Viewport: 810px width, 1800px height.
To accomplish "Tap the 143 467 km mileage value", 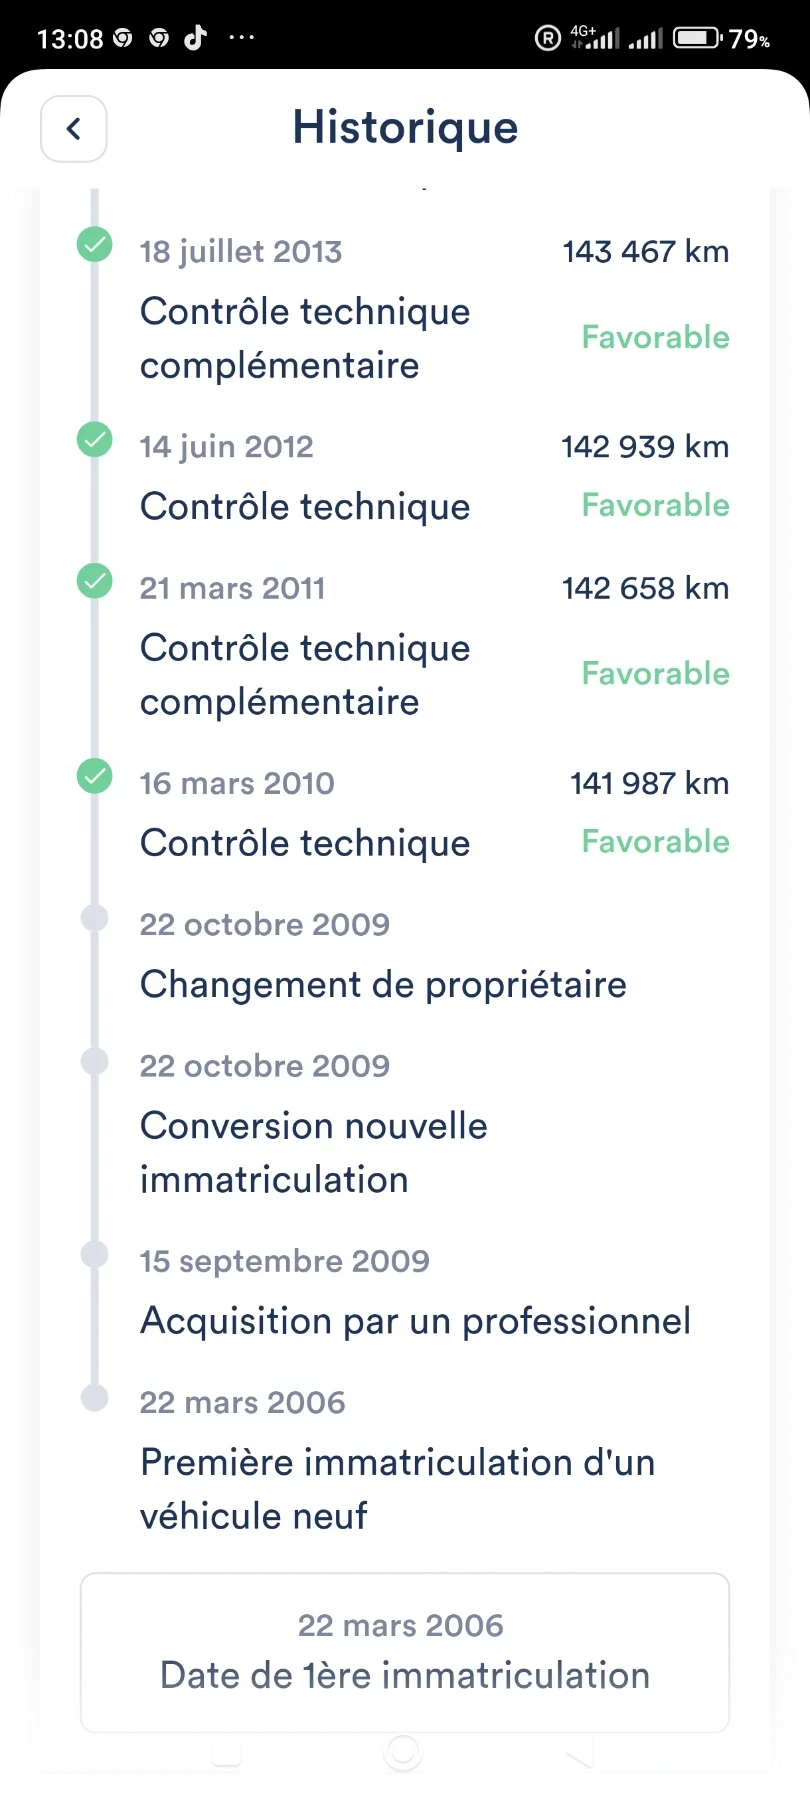I will [646, 251].
